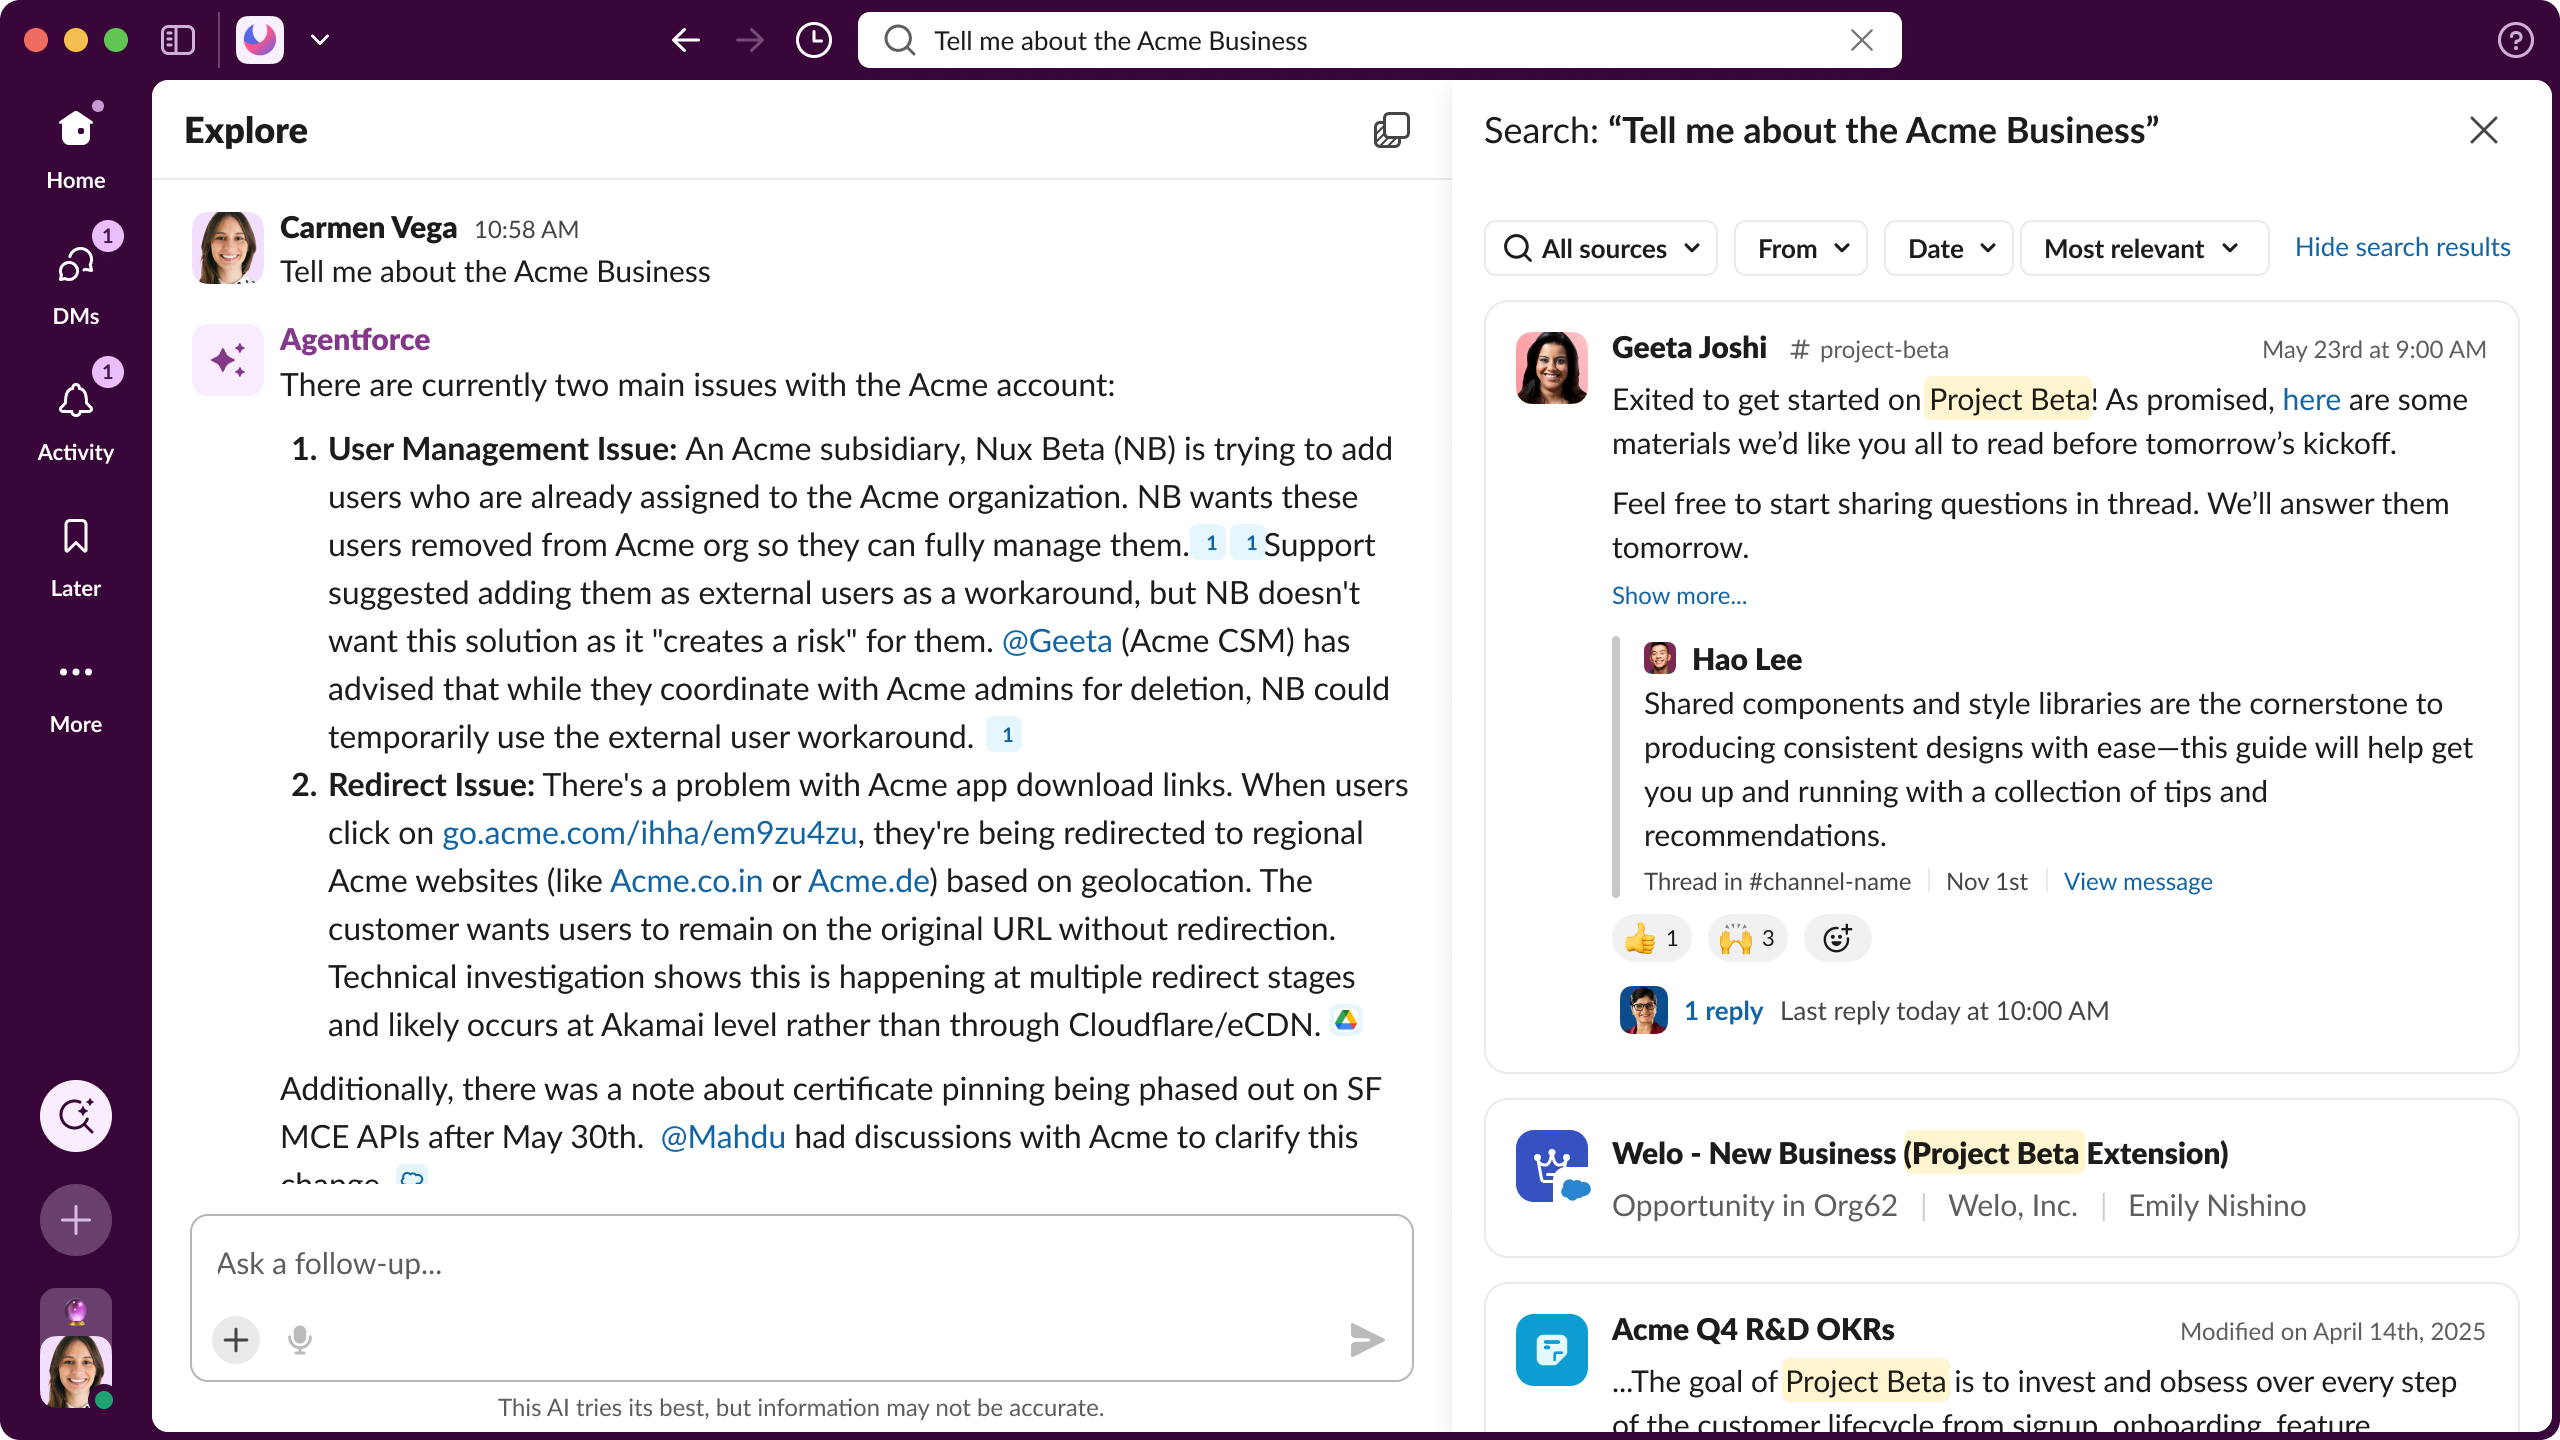Open Later in the sidebar
The image size is (2560, 1440).
click(x=76, y=558)
